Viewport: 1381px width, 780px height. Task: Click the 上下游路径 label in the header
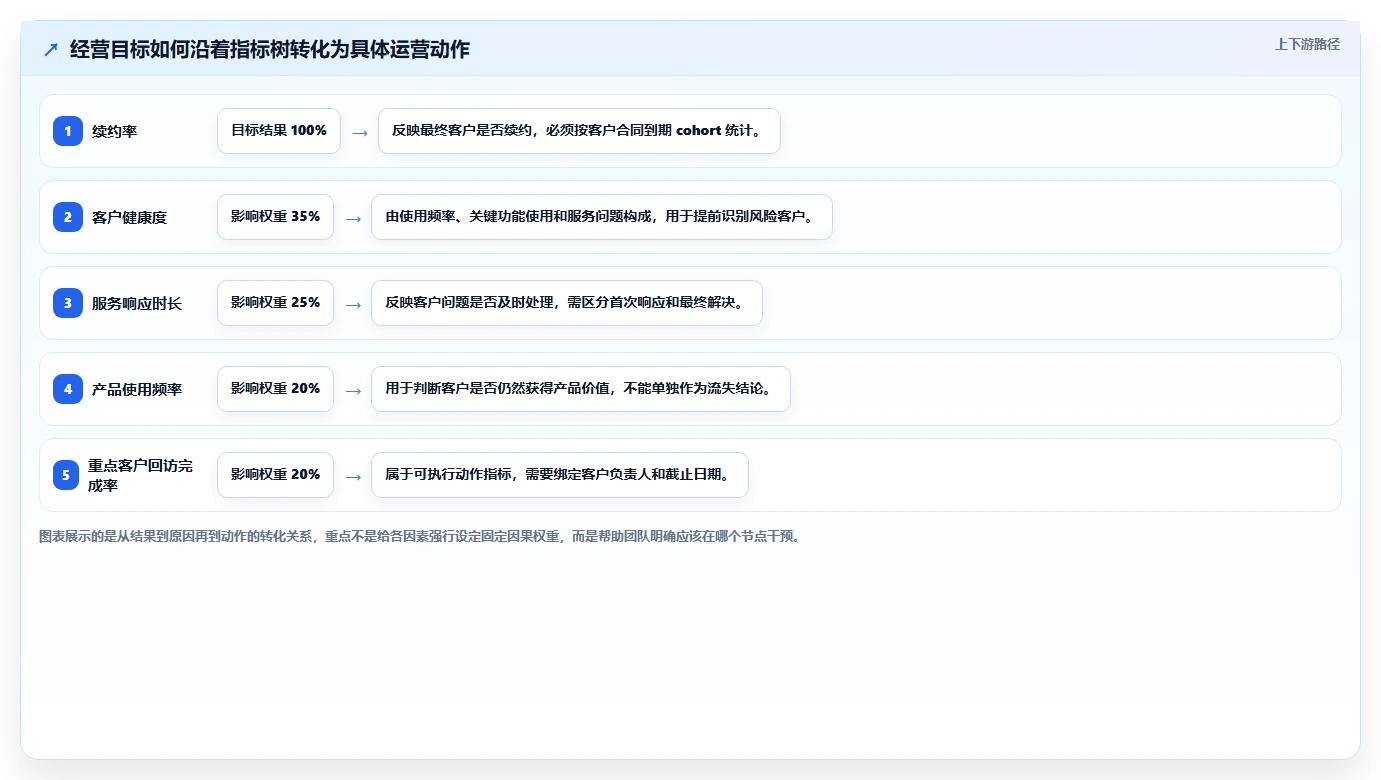point(1307,44)
